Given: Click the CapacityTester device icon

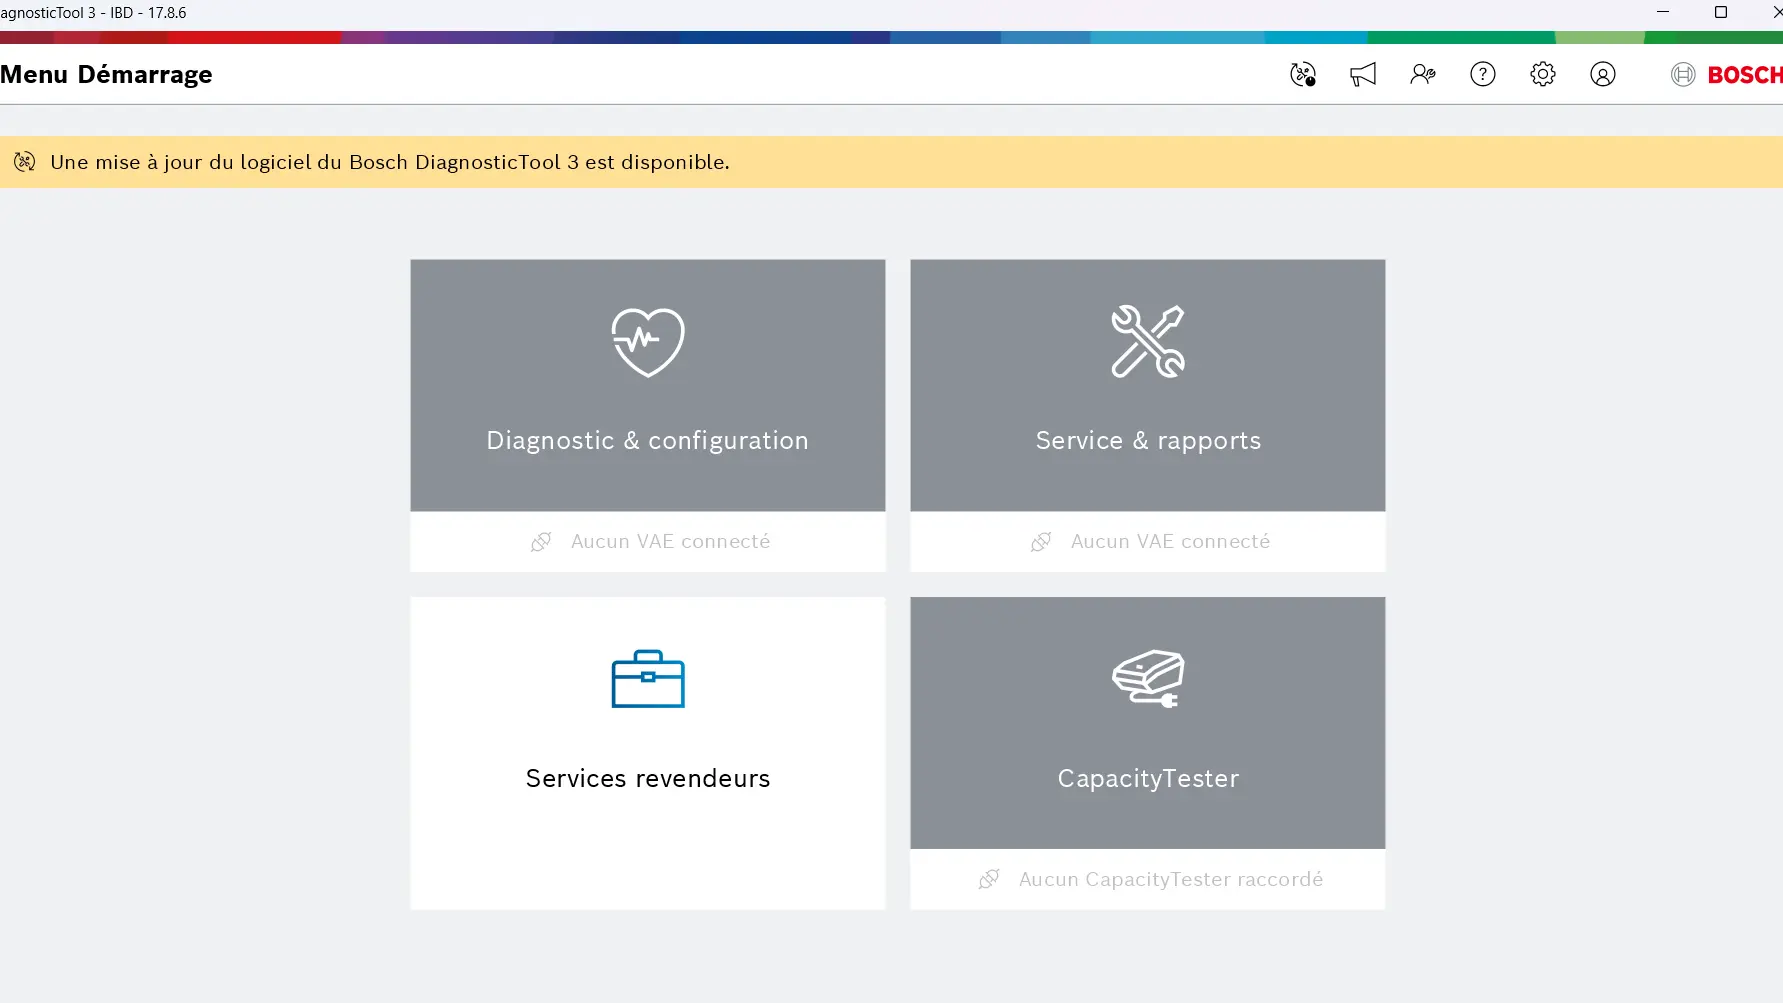Looking at the screenshot, I should (1147, 679).
